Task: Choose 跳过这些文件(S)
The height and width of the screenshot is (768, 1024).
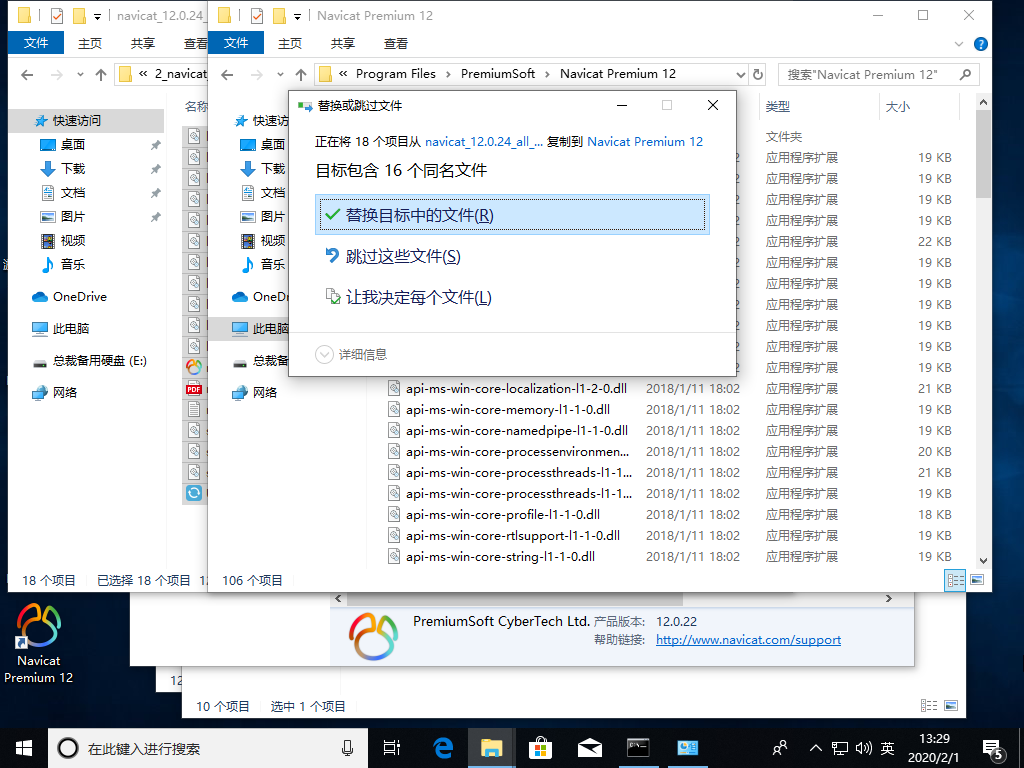Action: tap(512, 256)
